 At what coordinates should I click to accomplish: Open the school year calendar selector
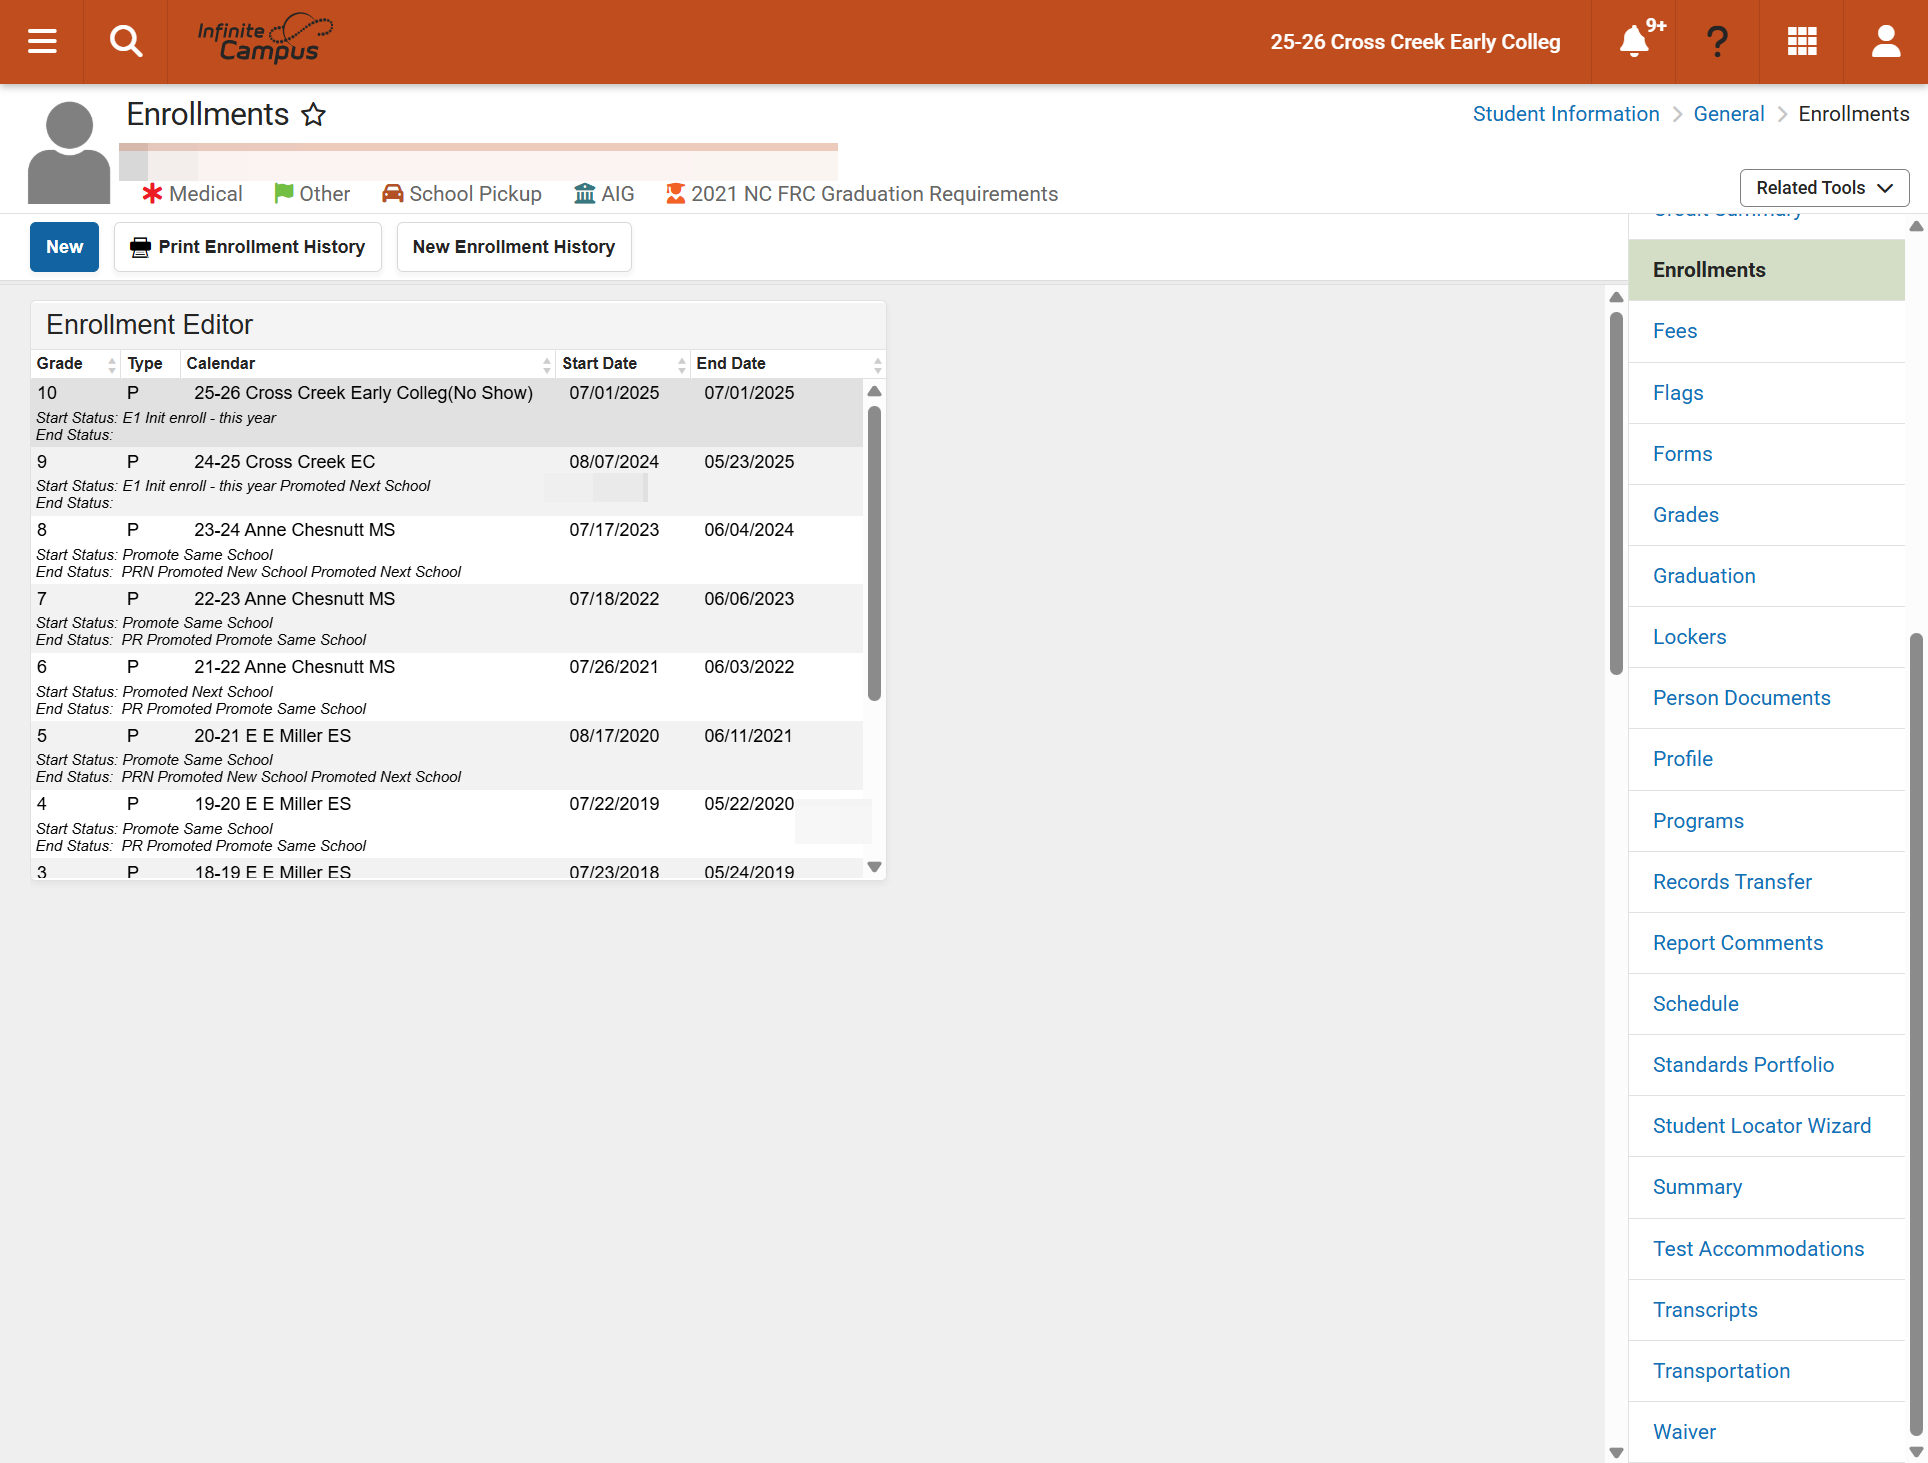click(1415, 42)
